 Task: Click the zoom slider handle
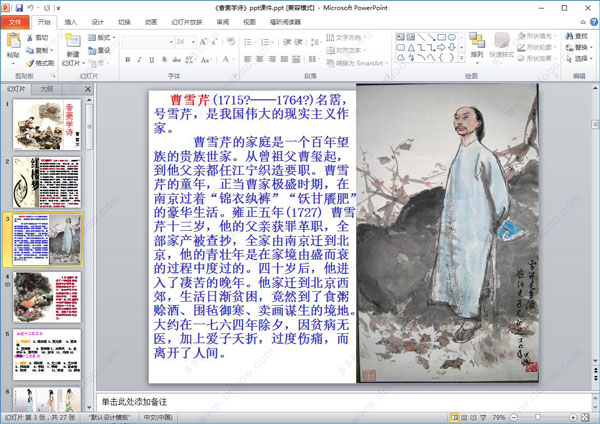538,417
